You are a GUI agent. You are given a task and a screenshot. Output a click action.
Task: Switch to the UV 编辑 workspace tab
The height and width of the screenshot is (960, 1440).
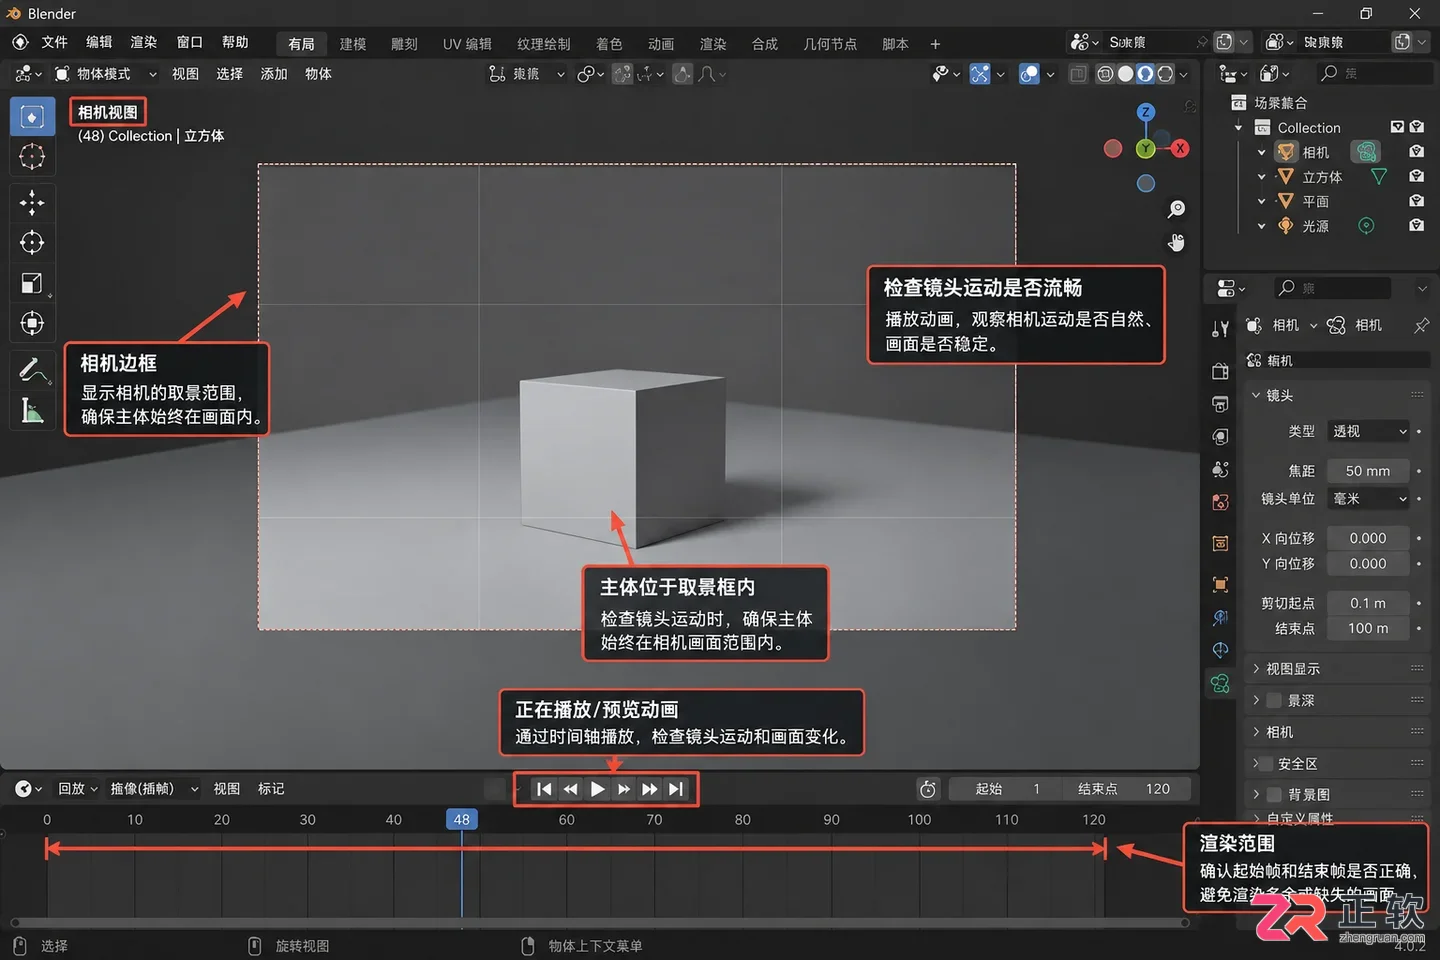click(467, 44)
